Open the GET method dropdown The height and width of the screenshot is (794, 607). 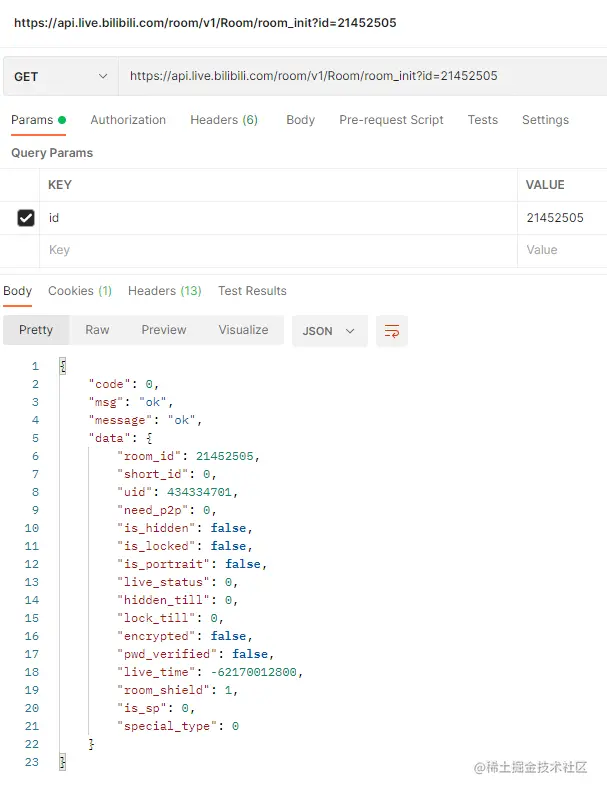[x=61, y=76]
